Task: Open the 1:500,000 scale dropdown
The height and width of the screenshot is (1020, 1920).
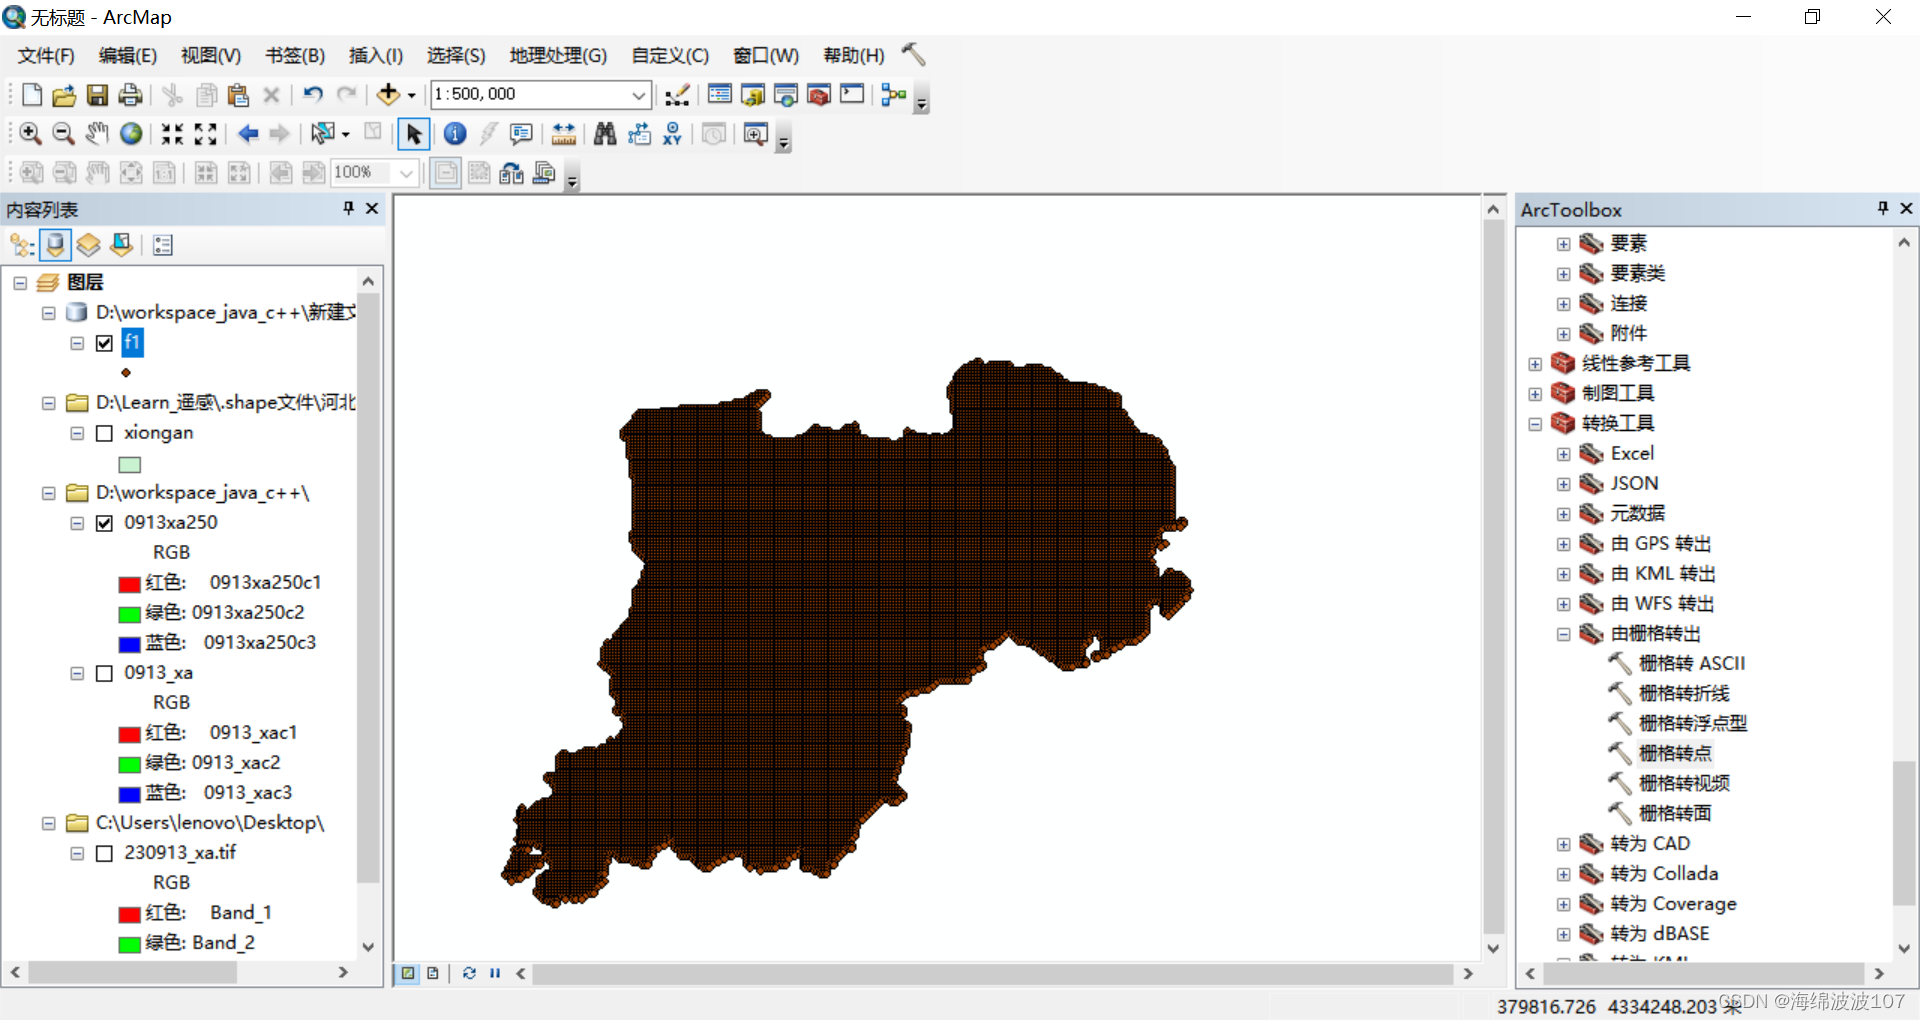Action: 638,94
